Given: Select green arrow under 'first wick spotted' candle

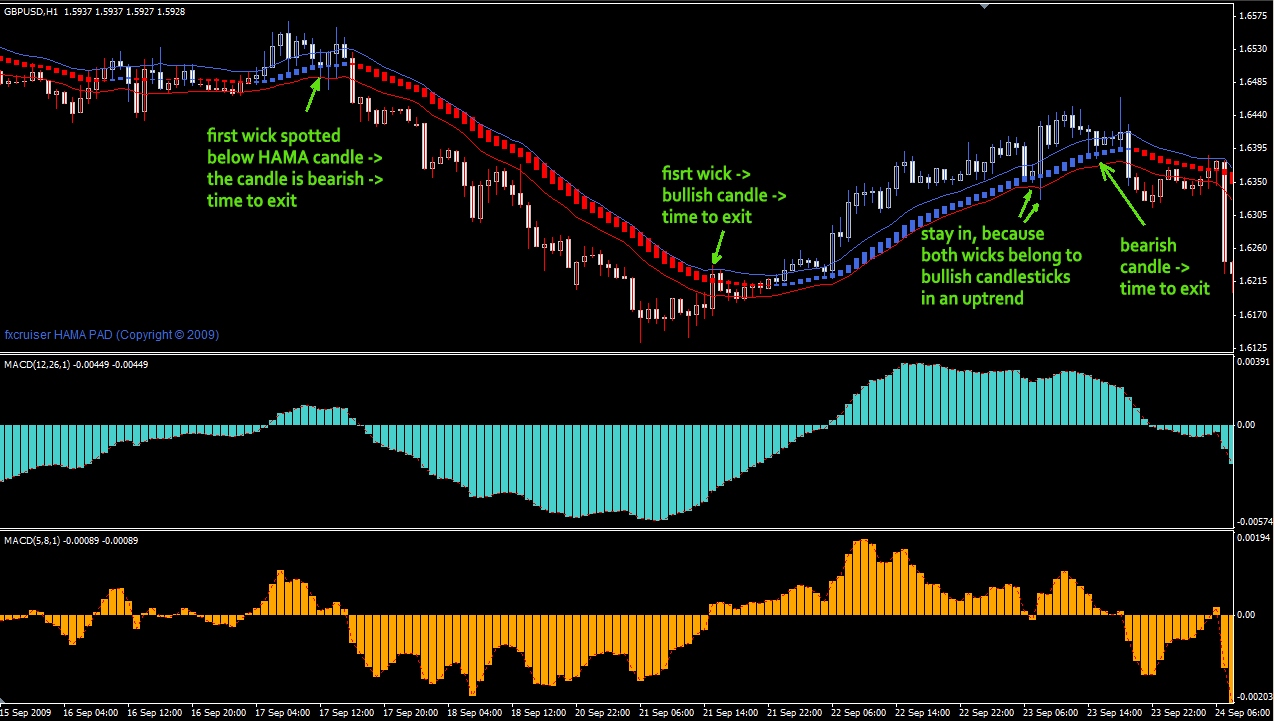Looking at the screenshot, I should 314,94.
